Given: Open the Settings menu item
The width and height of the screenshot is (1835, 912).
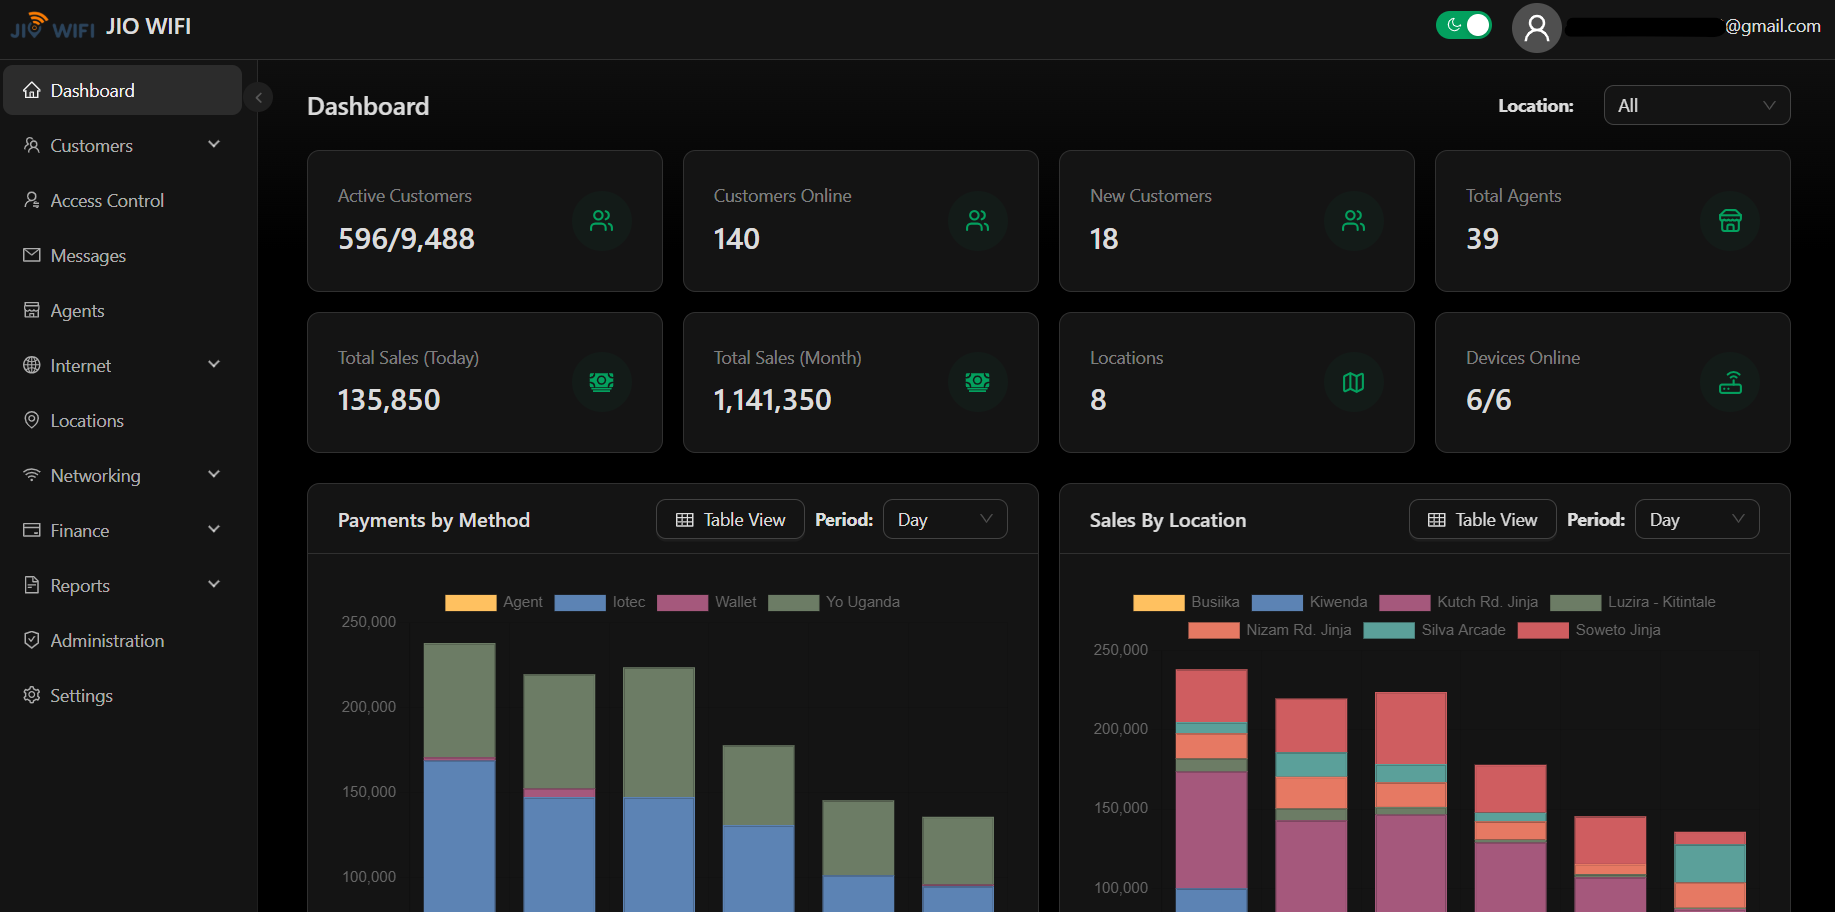Looking at the screenshot, I should (123, 695).
